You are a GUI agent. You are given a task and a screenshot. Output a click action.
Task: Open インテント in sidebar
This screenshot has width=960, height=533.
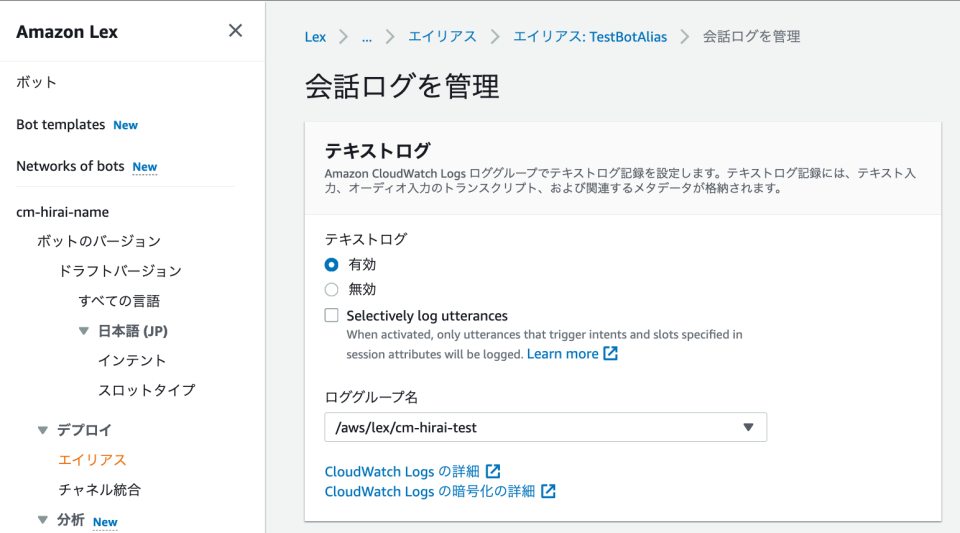tap(132, 360)
